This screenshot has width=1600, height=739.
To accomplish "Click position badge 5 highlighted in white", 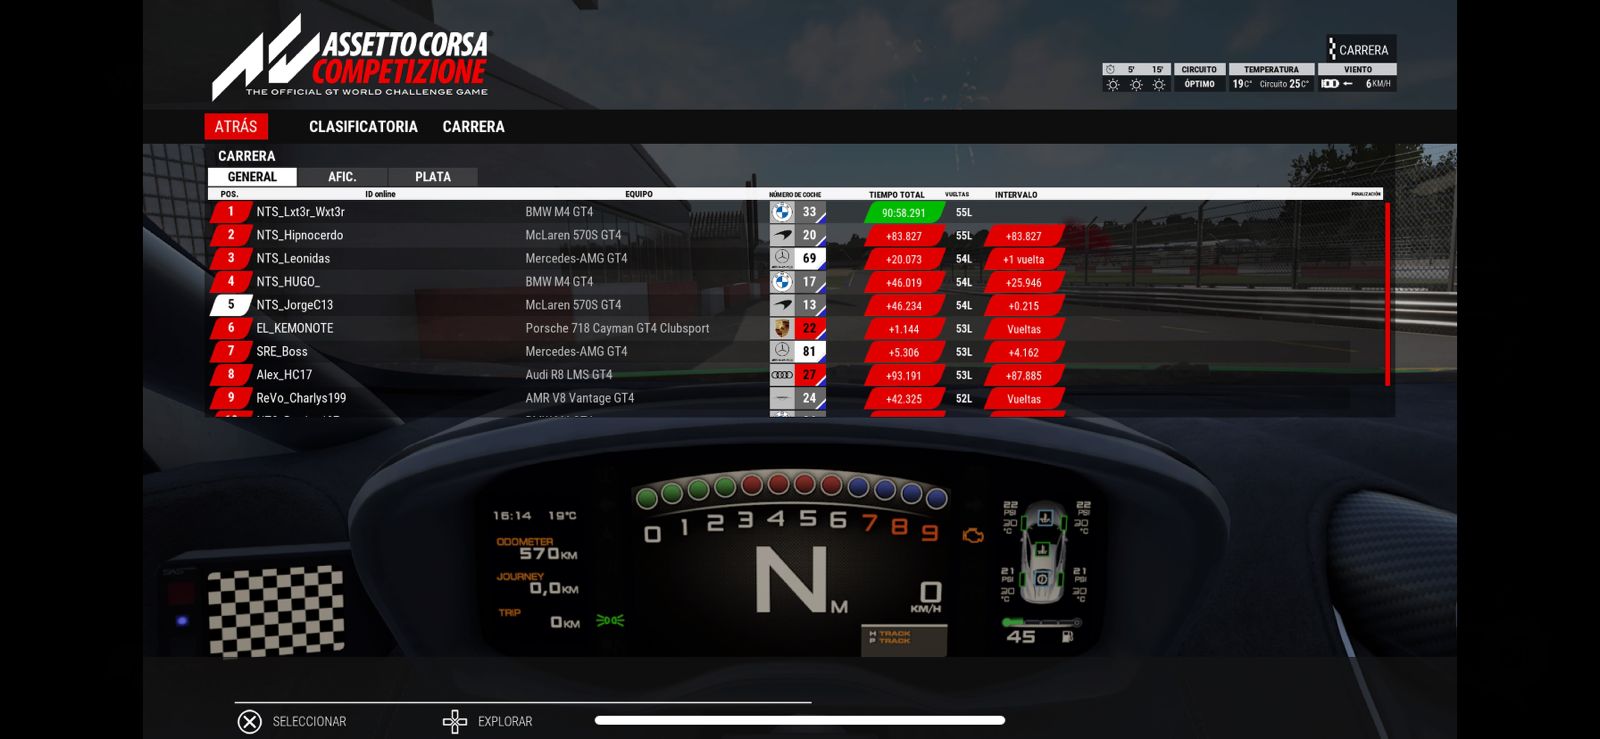I will [230, 305].
